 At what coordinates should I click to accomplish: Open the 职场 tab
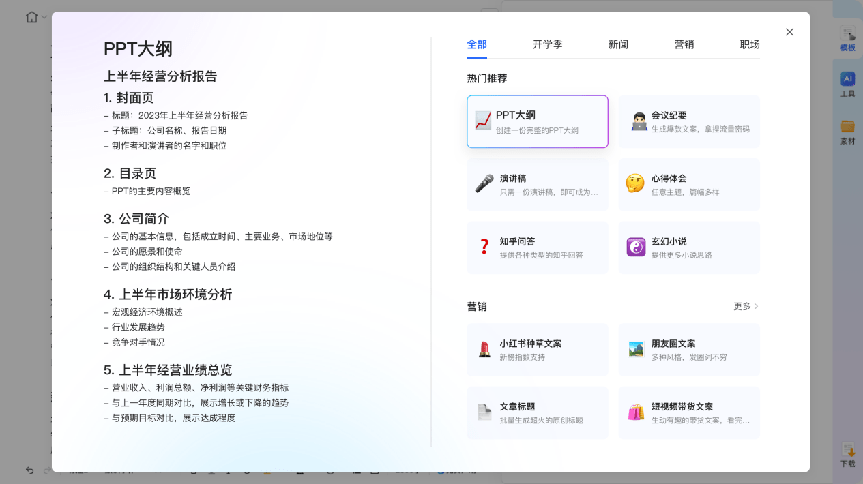(749, 45)
